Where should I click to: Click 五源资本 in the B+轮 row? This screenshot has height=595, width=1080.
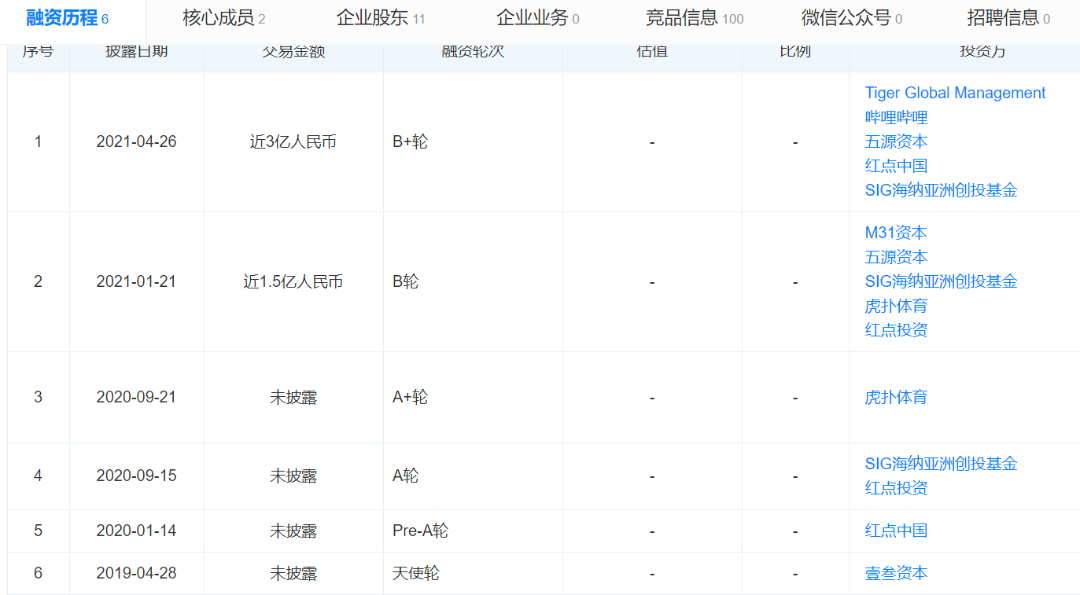[x=896, y=141]
